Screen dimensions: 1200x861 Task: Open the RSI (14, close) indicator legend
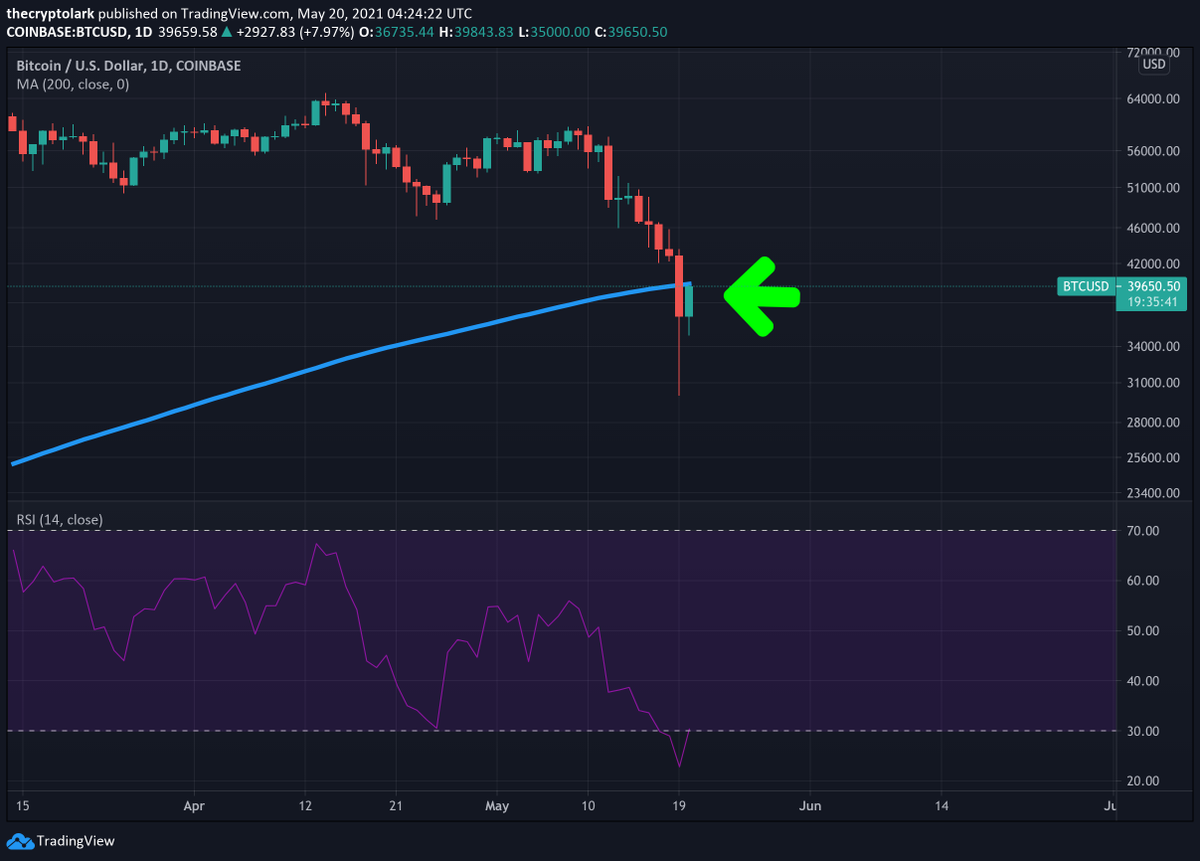[x=59, y=520]
